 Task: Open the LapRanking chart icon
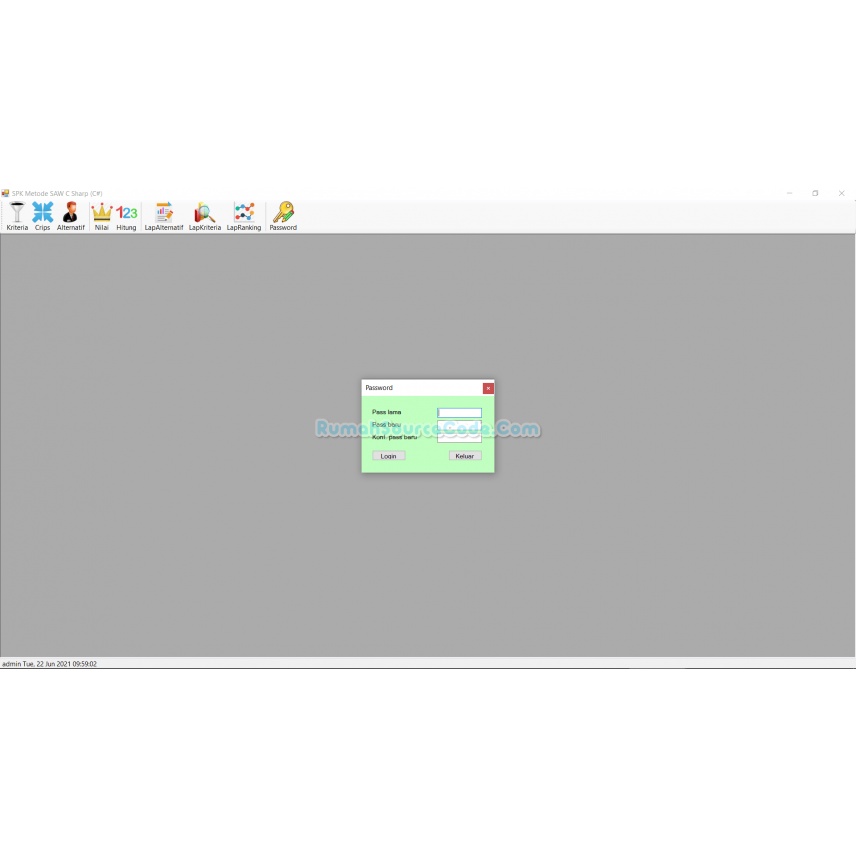click(244, 216)
